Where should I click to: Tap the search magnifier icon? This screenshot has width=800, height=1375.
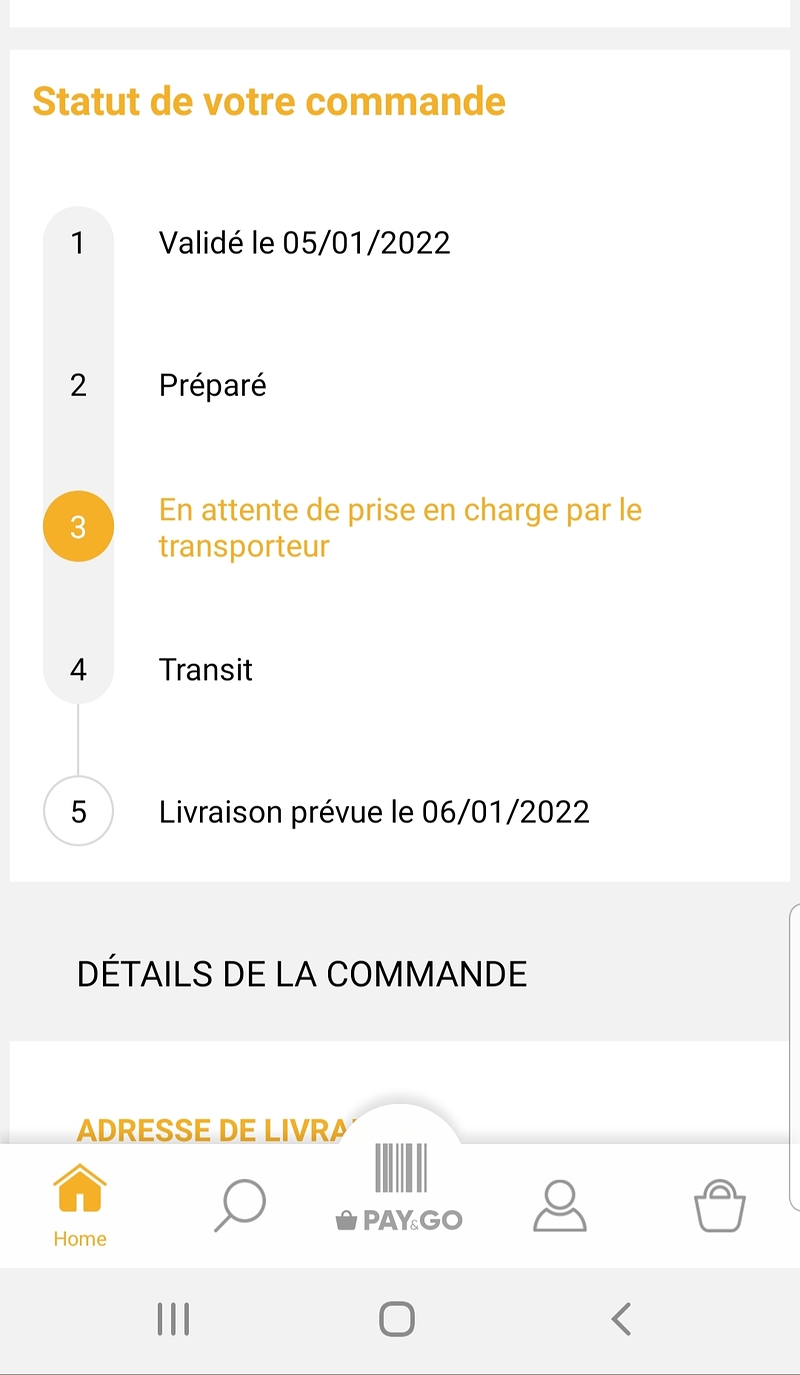pos(241,1206)
